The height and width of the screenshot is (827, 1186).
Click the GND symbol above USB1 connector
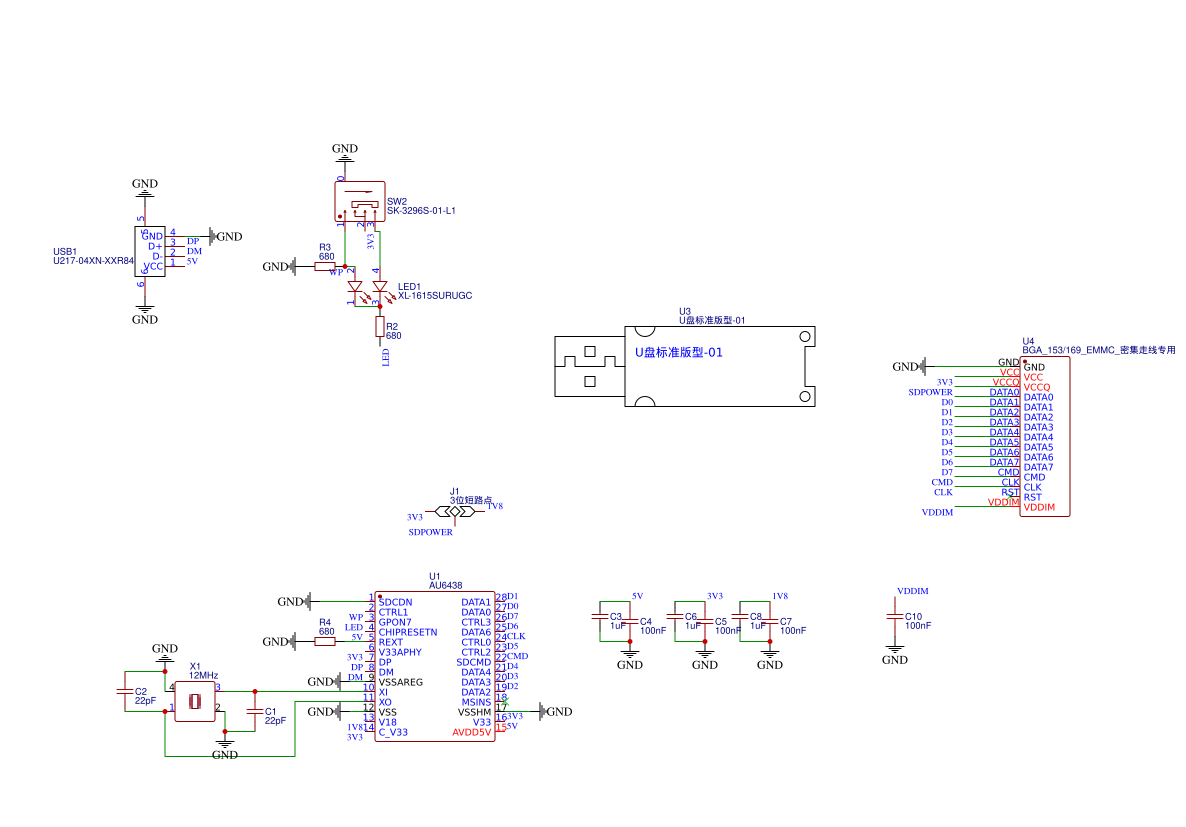[144, 188]
